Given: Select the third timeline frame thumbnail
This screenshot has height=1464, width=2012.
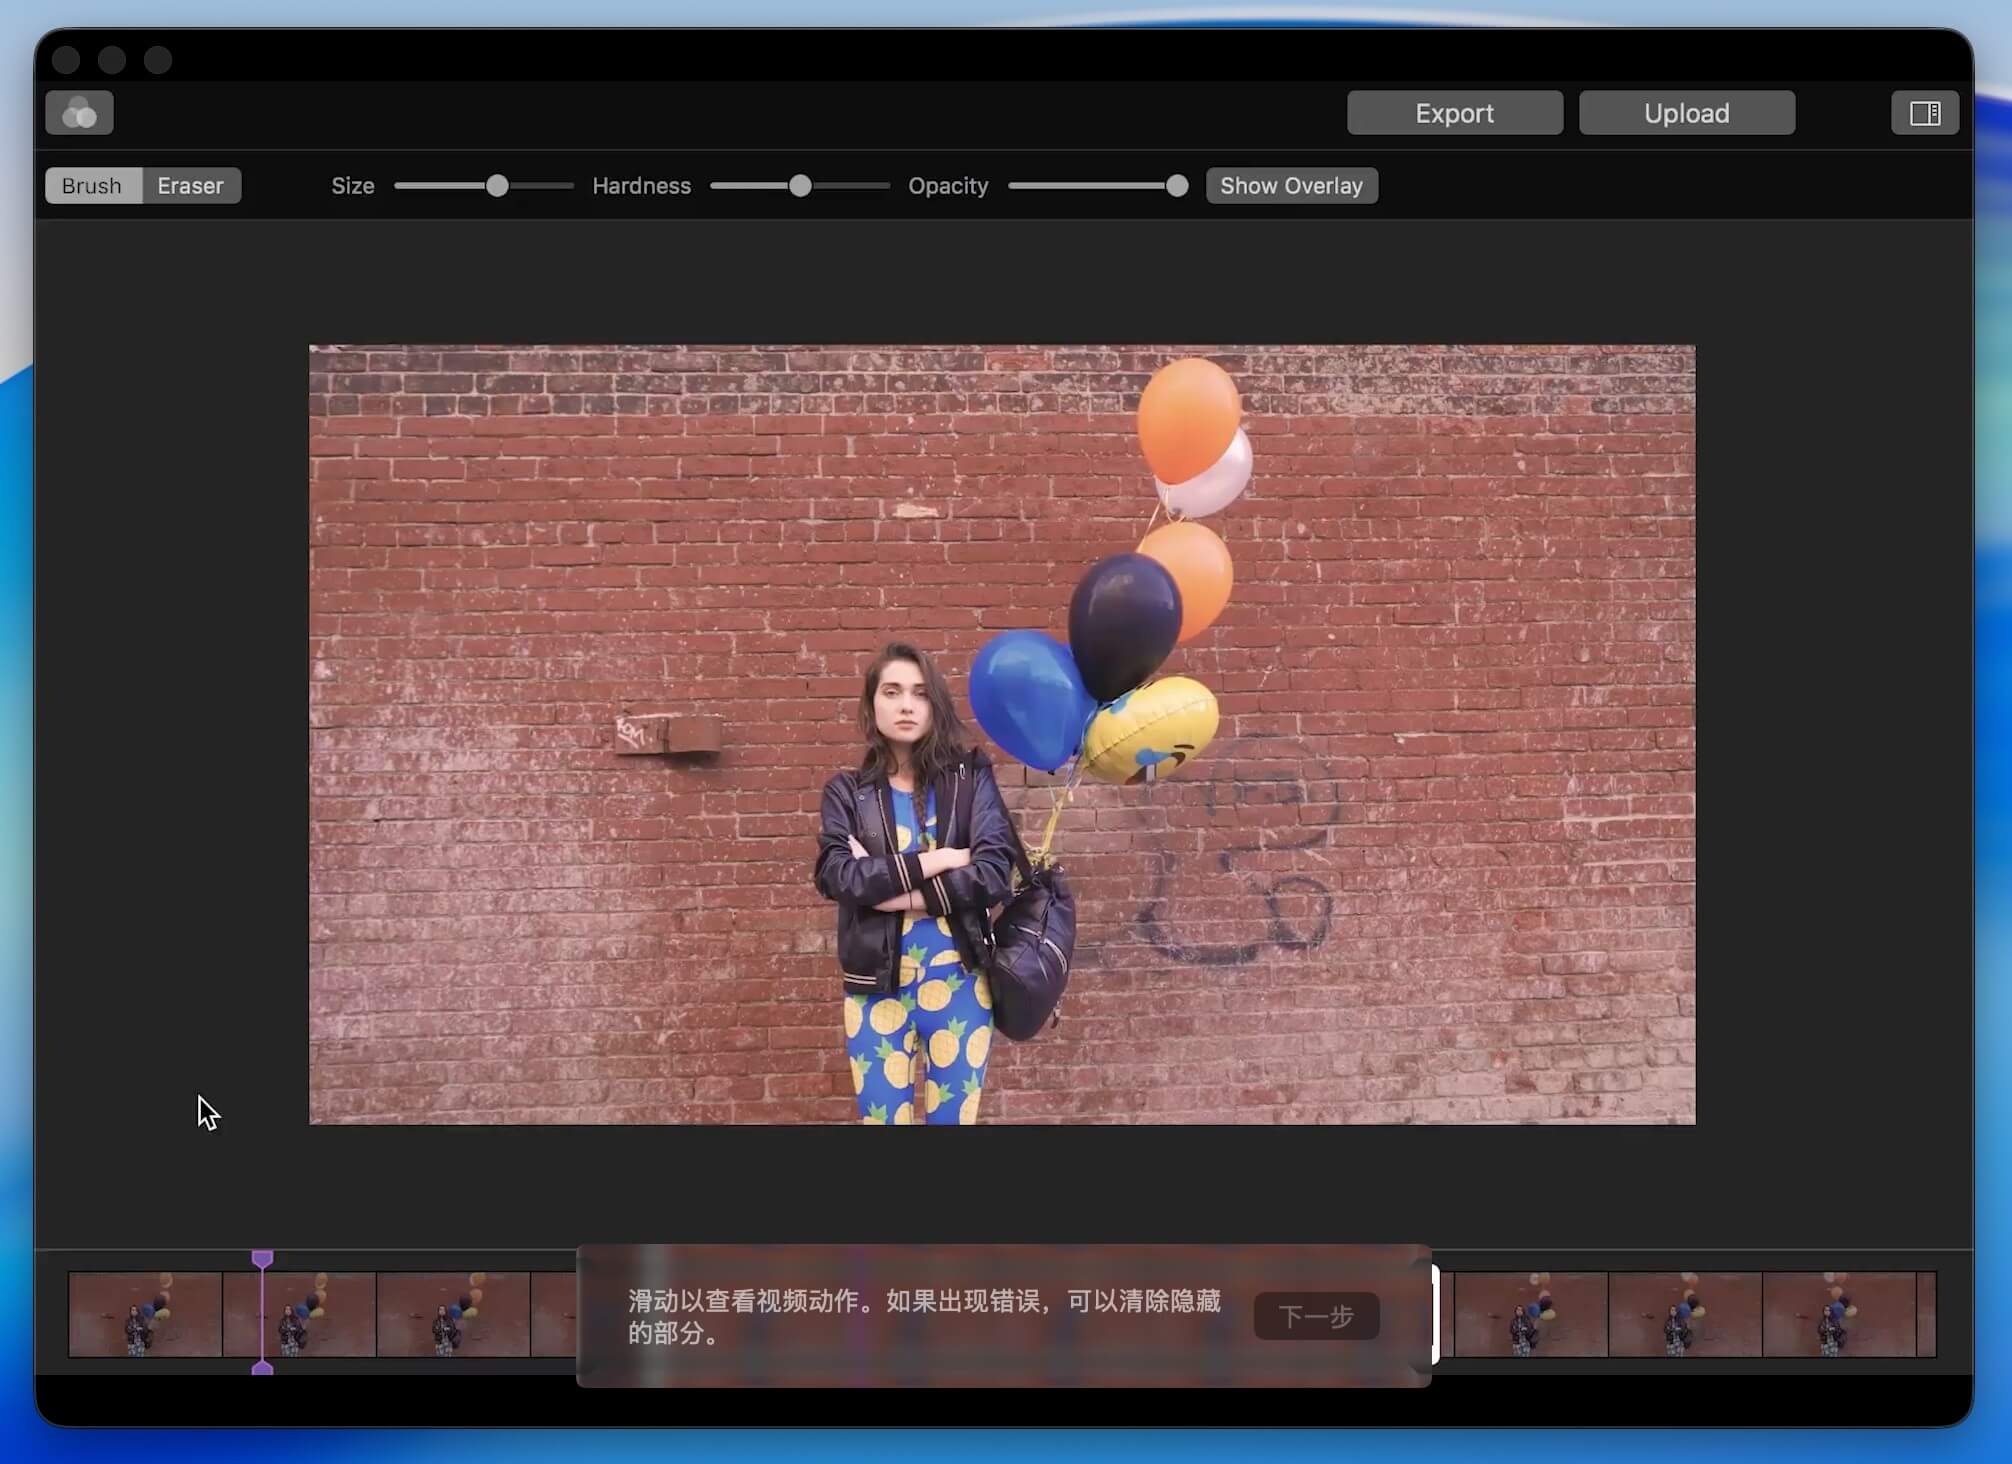Looking at the screenshot, I should click(x=453, y=1314).
